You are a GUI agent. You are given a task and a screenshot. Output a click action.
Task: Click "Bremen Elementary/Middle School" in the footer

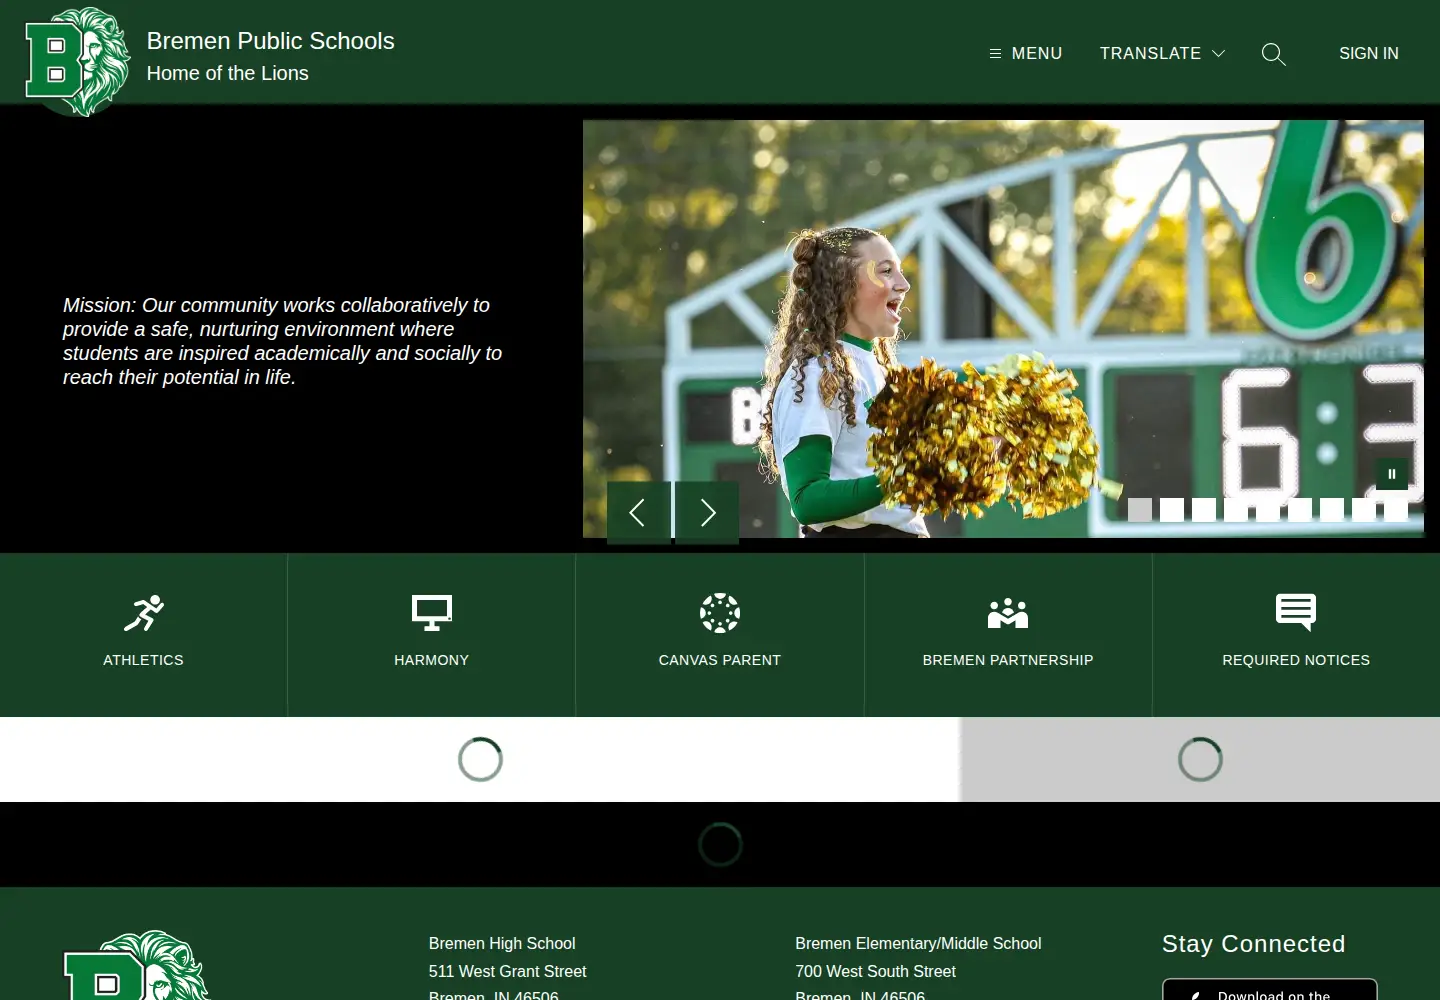point(918,943)
